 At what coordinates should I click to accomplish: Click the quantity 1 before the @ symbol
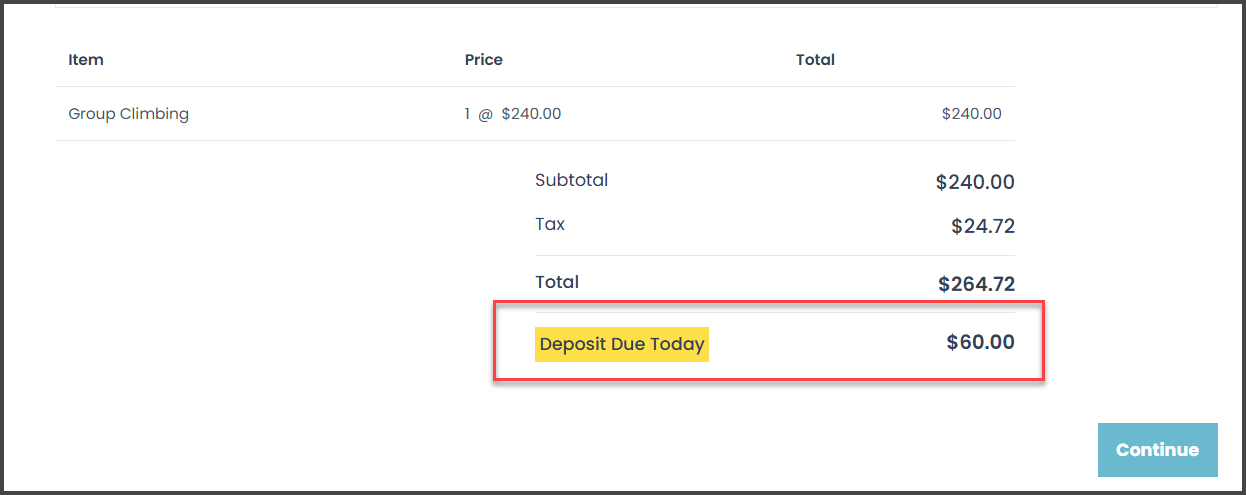pyautogui.click(x=467, y=114)
